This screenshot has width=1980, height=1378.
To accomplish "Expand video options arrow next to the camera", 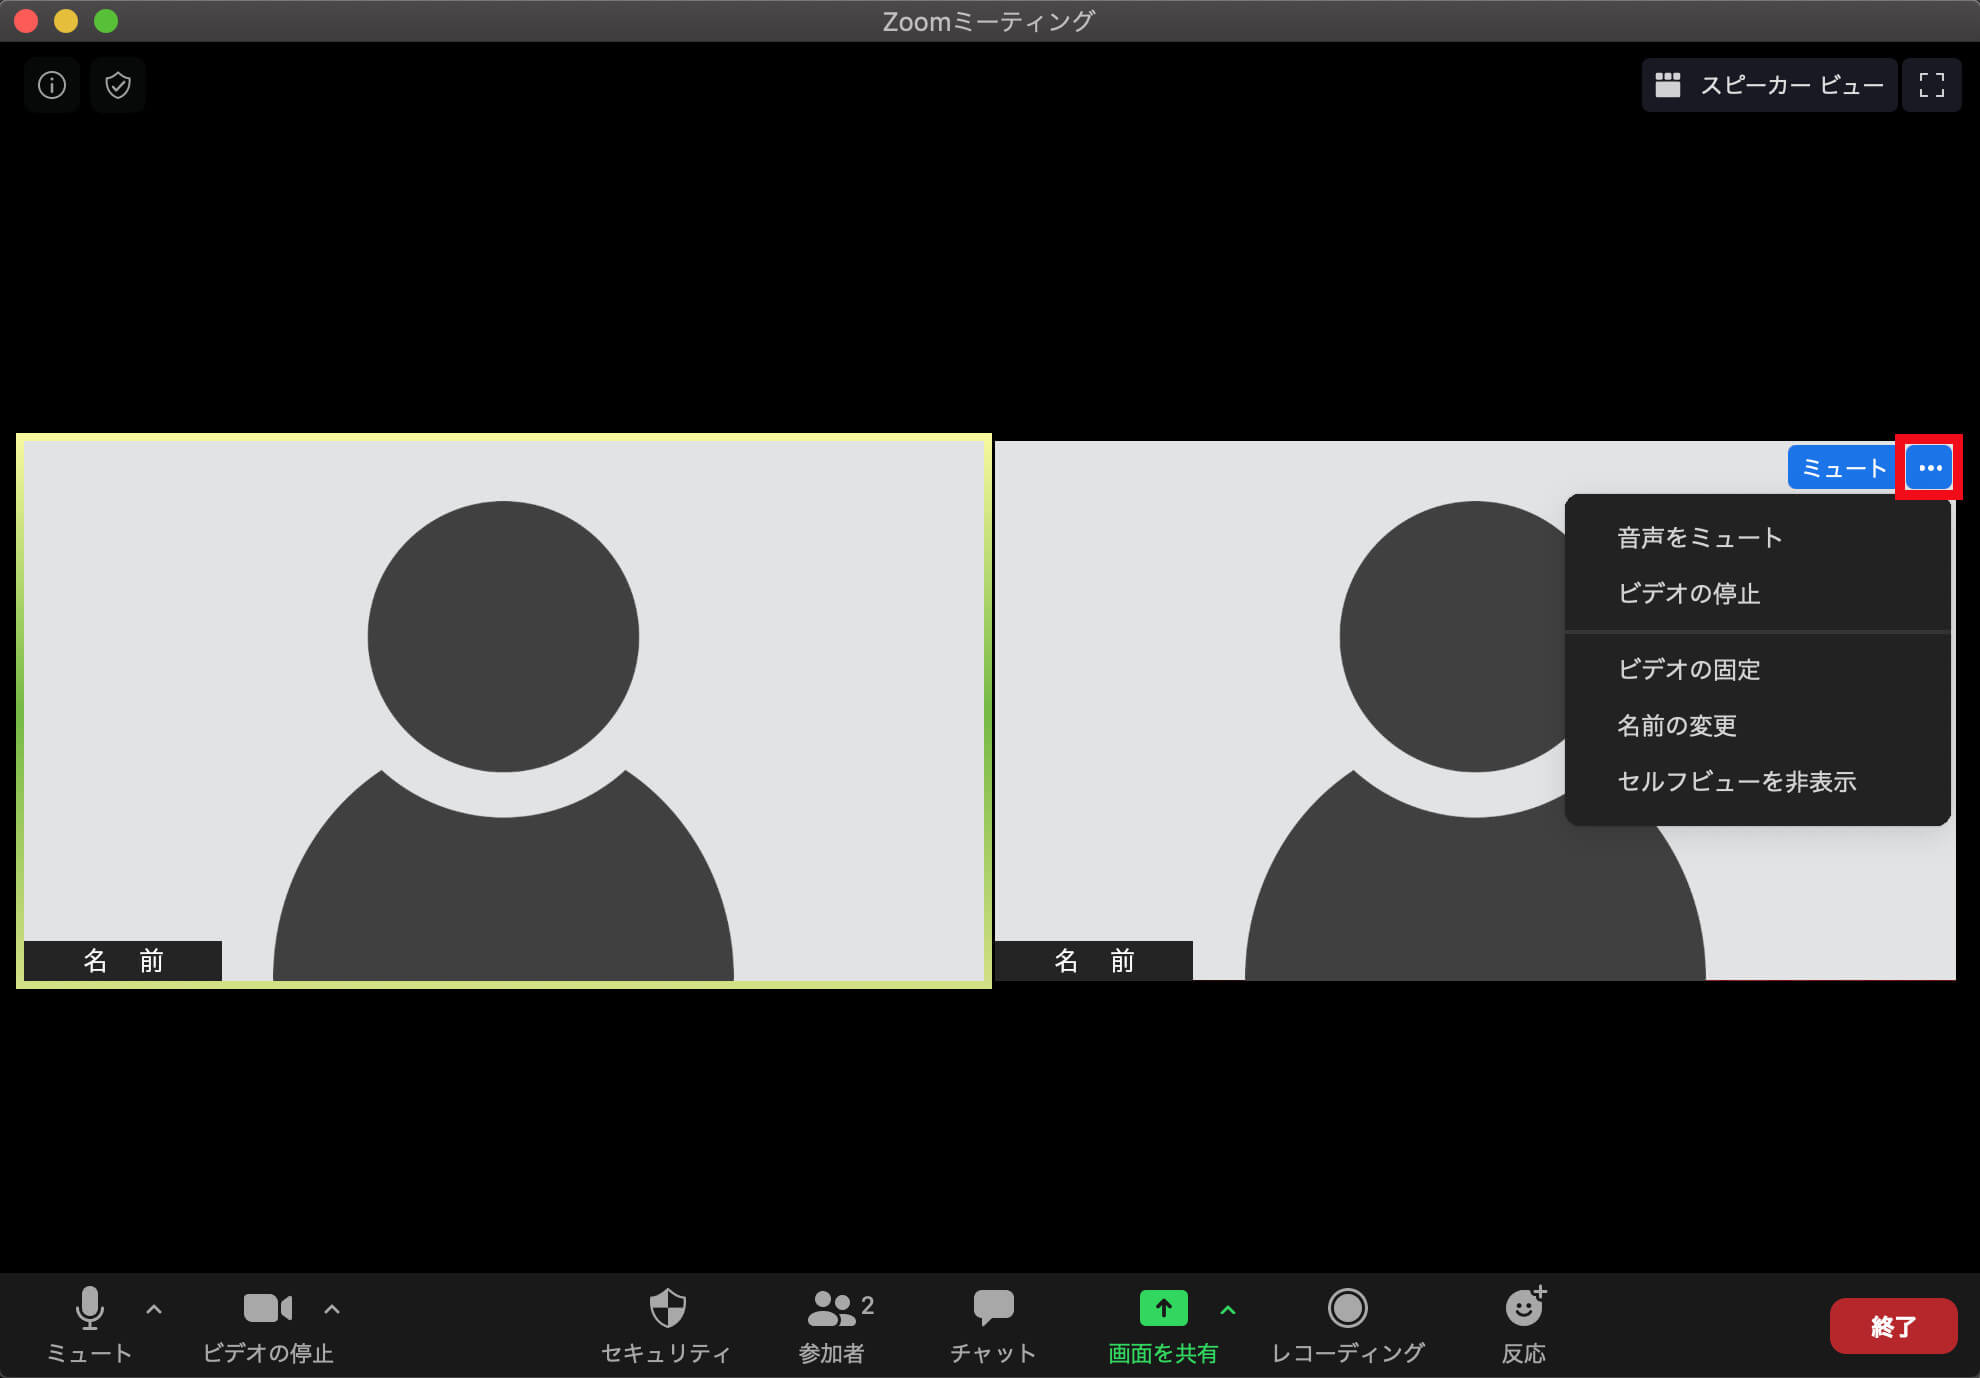I will coord(332,1308).
